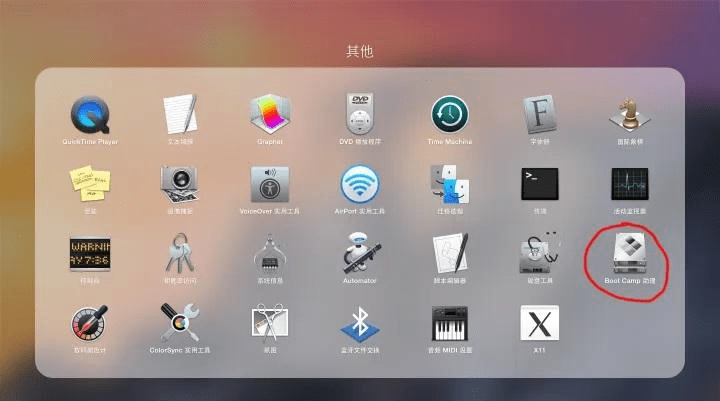The height and width of the screenshot is (401, 720).
Task: Launch Automator robot icon
Action: [360, 253]
